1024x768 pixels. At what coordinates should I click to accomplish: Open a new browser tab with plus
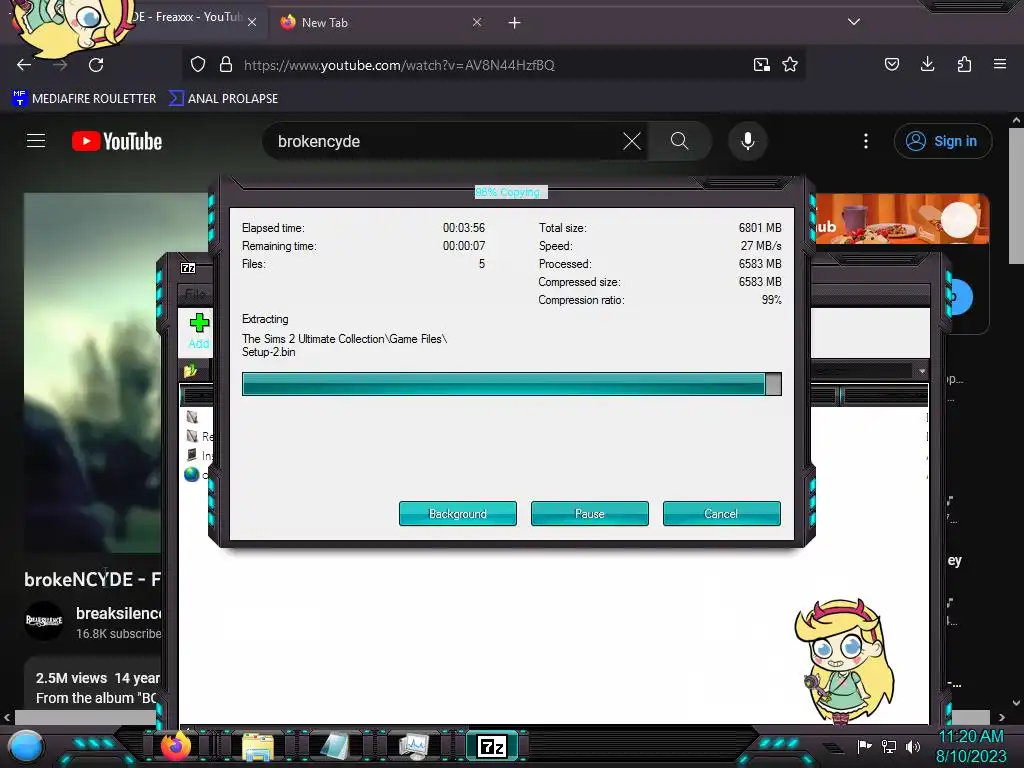coord(515,23)
